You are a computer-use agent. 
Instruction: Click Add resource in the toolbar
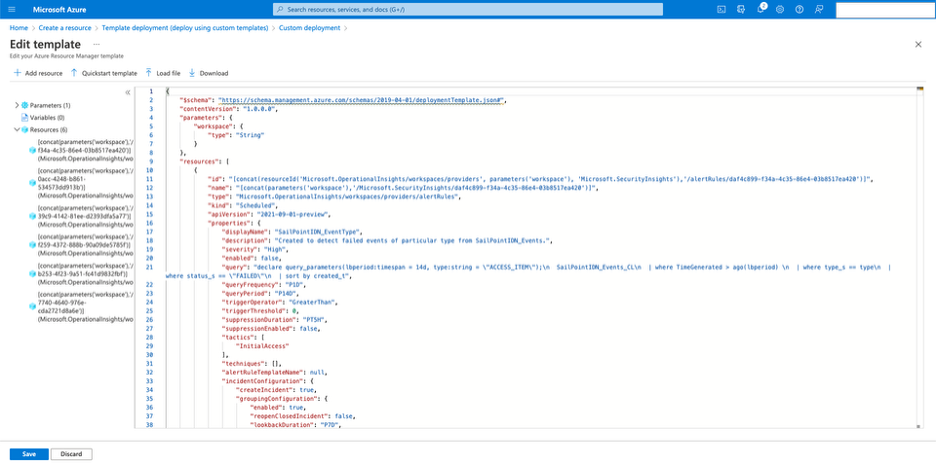[x=38, y=73]
